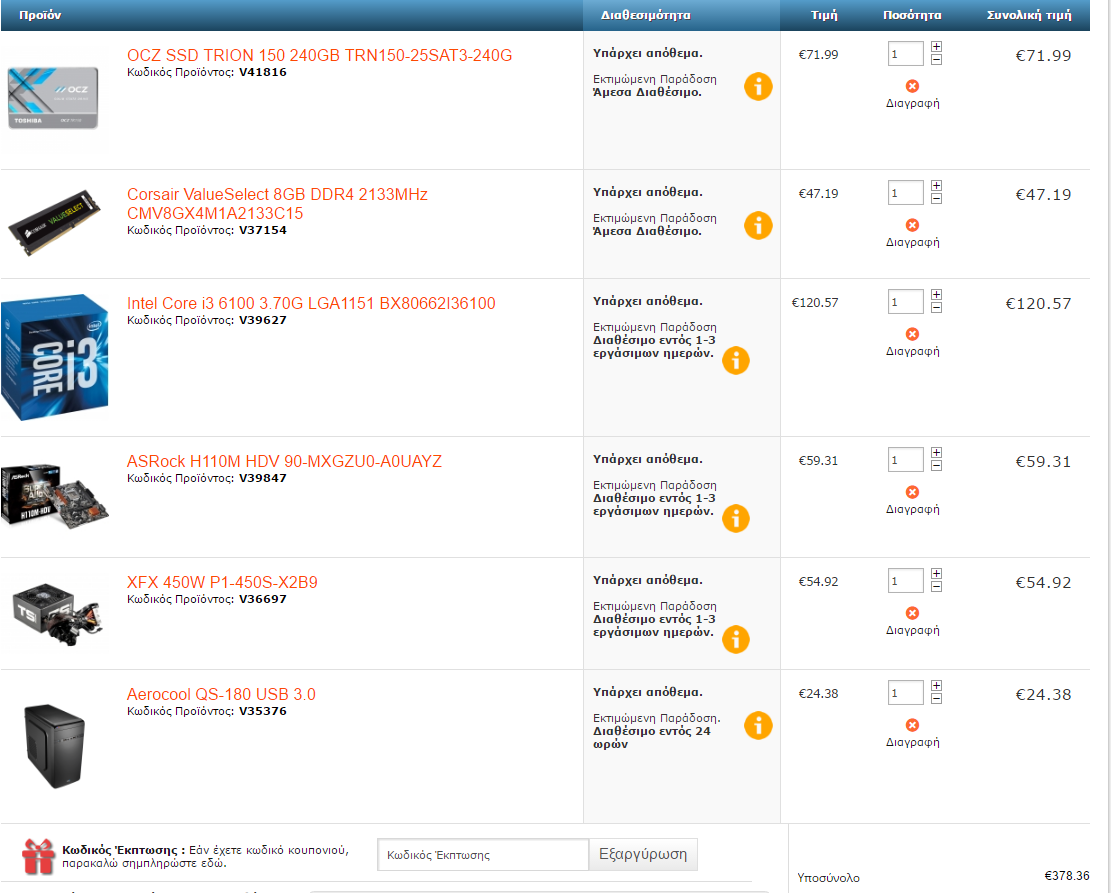Click the Ποσότητα column header
Viewport: 1111px width, 893px height.
(912, 15)
